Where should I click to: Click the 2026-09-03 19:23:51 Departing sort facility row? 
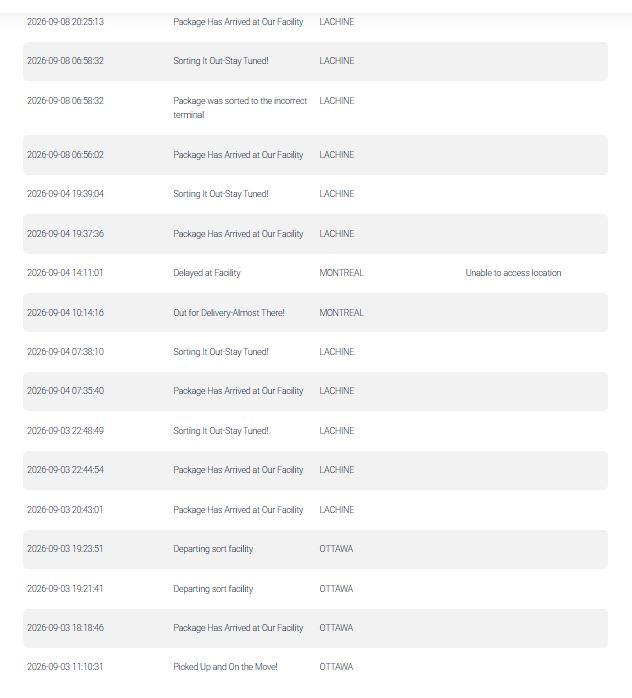point(316,549)
